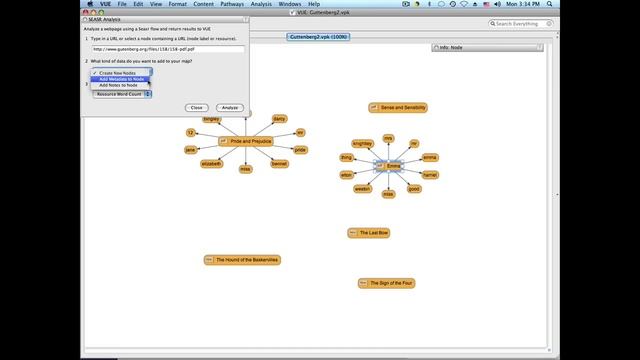This screenshot has height=360, width=640.
Task: Select the emma keyword node
Action: 430,158
